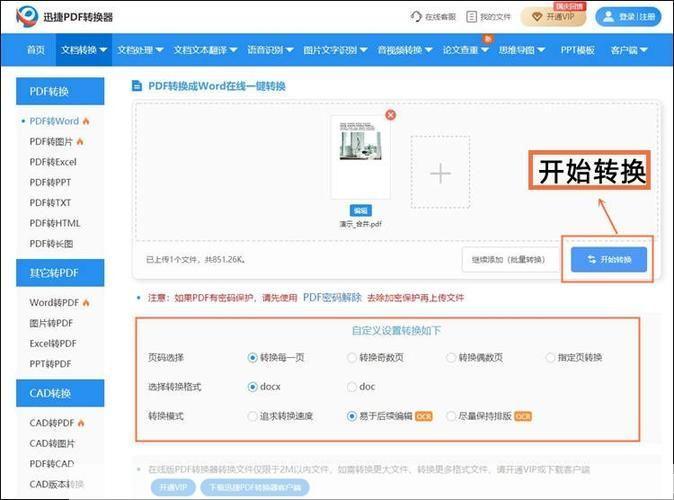
Task: Choose doc output format
Action: 352,387
